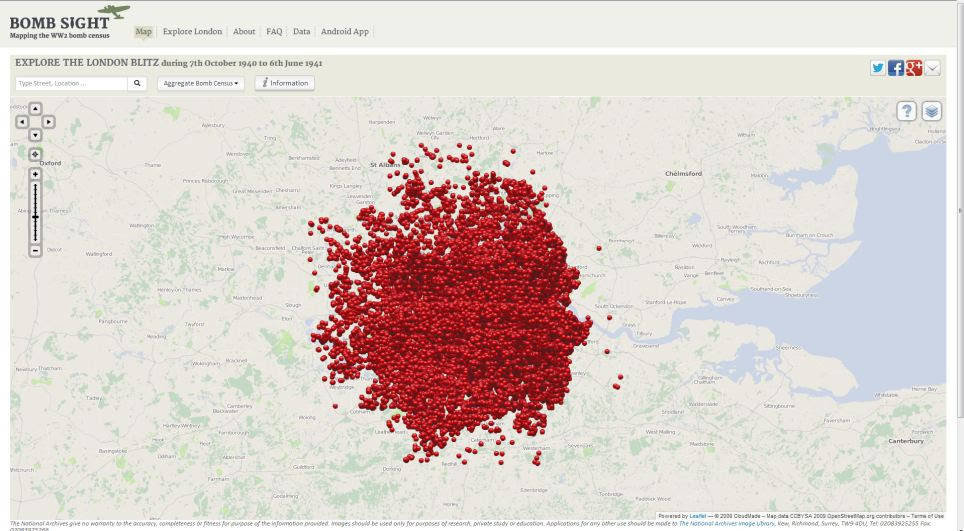Image resolution: width=964 pixels, height=531 pixels.
Task: Click the Oxford map label
Action: coord(50,163)
